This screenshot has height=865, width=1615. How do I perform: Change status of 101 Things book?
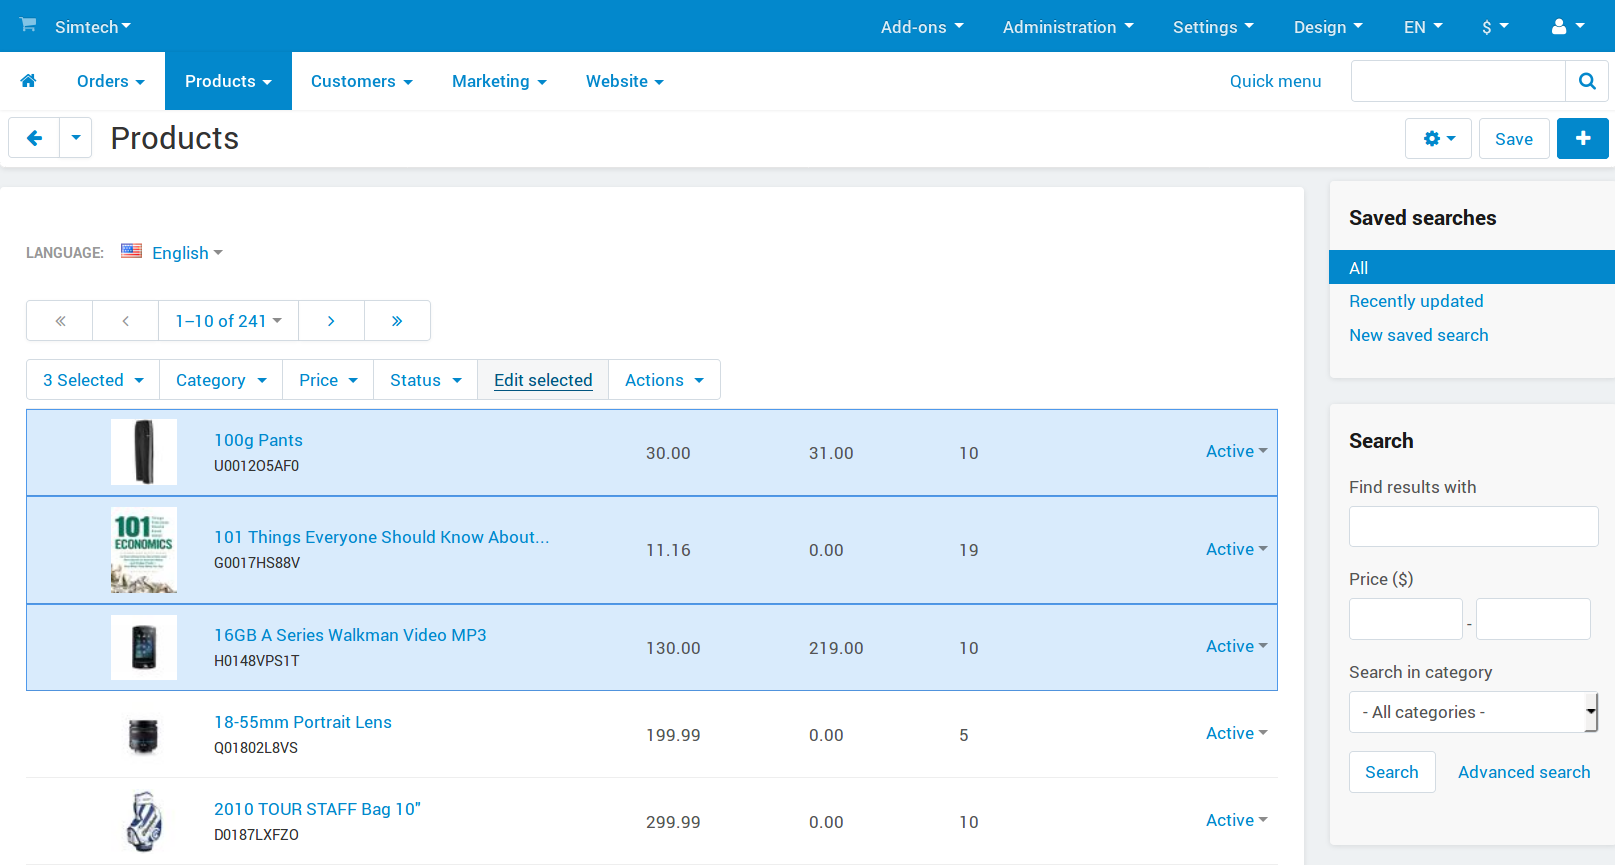click(1236, 549)
